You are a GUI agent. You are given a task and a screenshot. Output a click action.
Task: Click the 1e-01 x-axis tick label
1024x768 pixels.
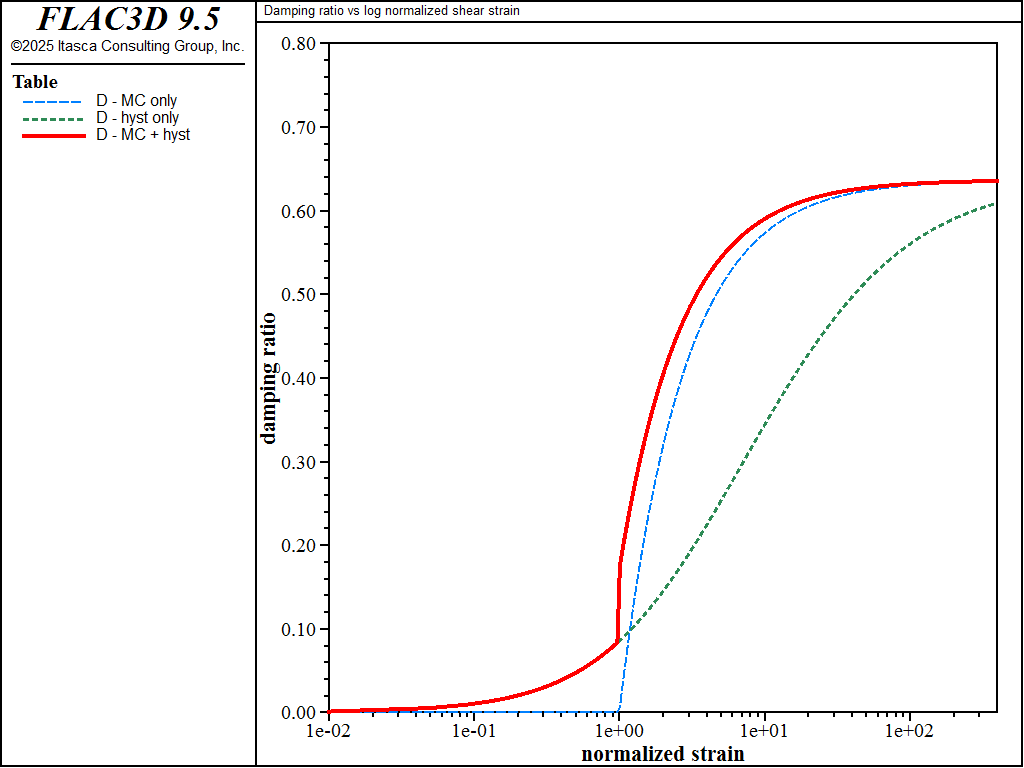[x=473, y=731]
